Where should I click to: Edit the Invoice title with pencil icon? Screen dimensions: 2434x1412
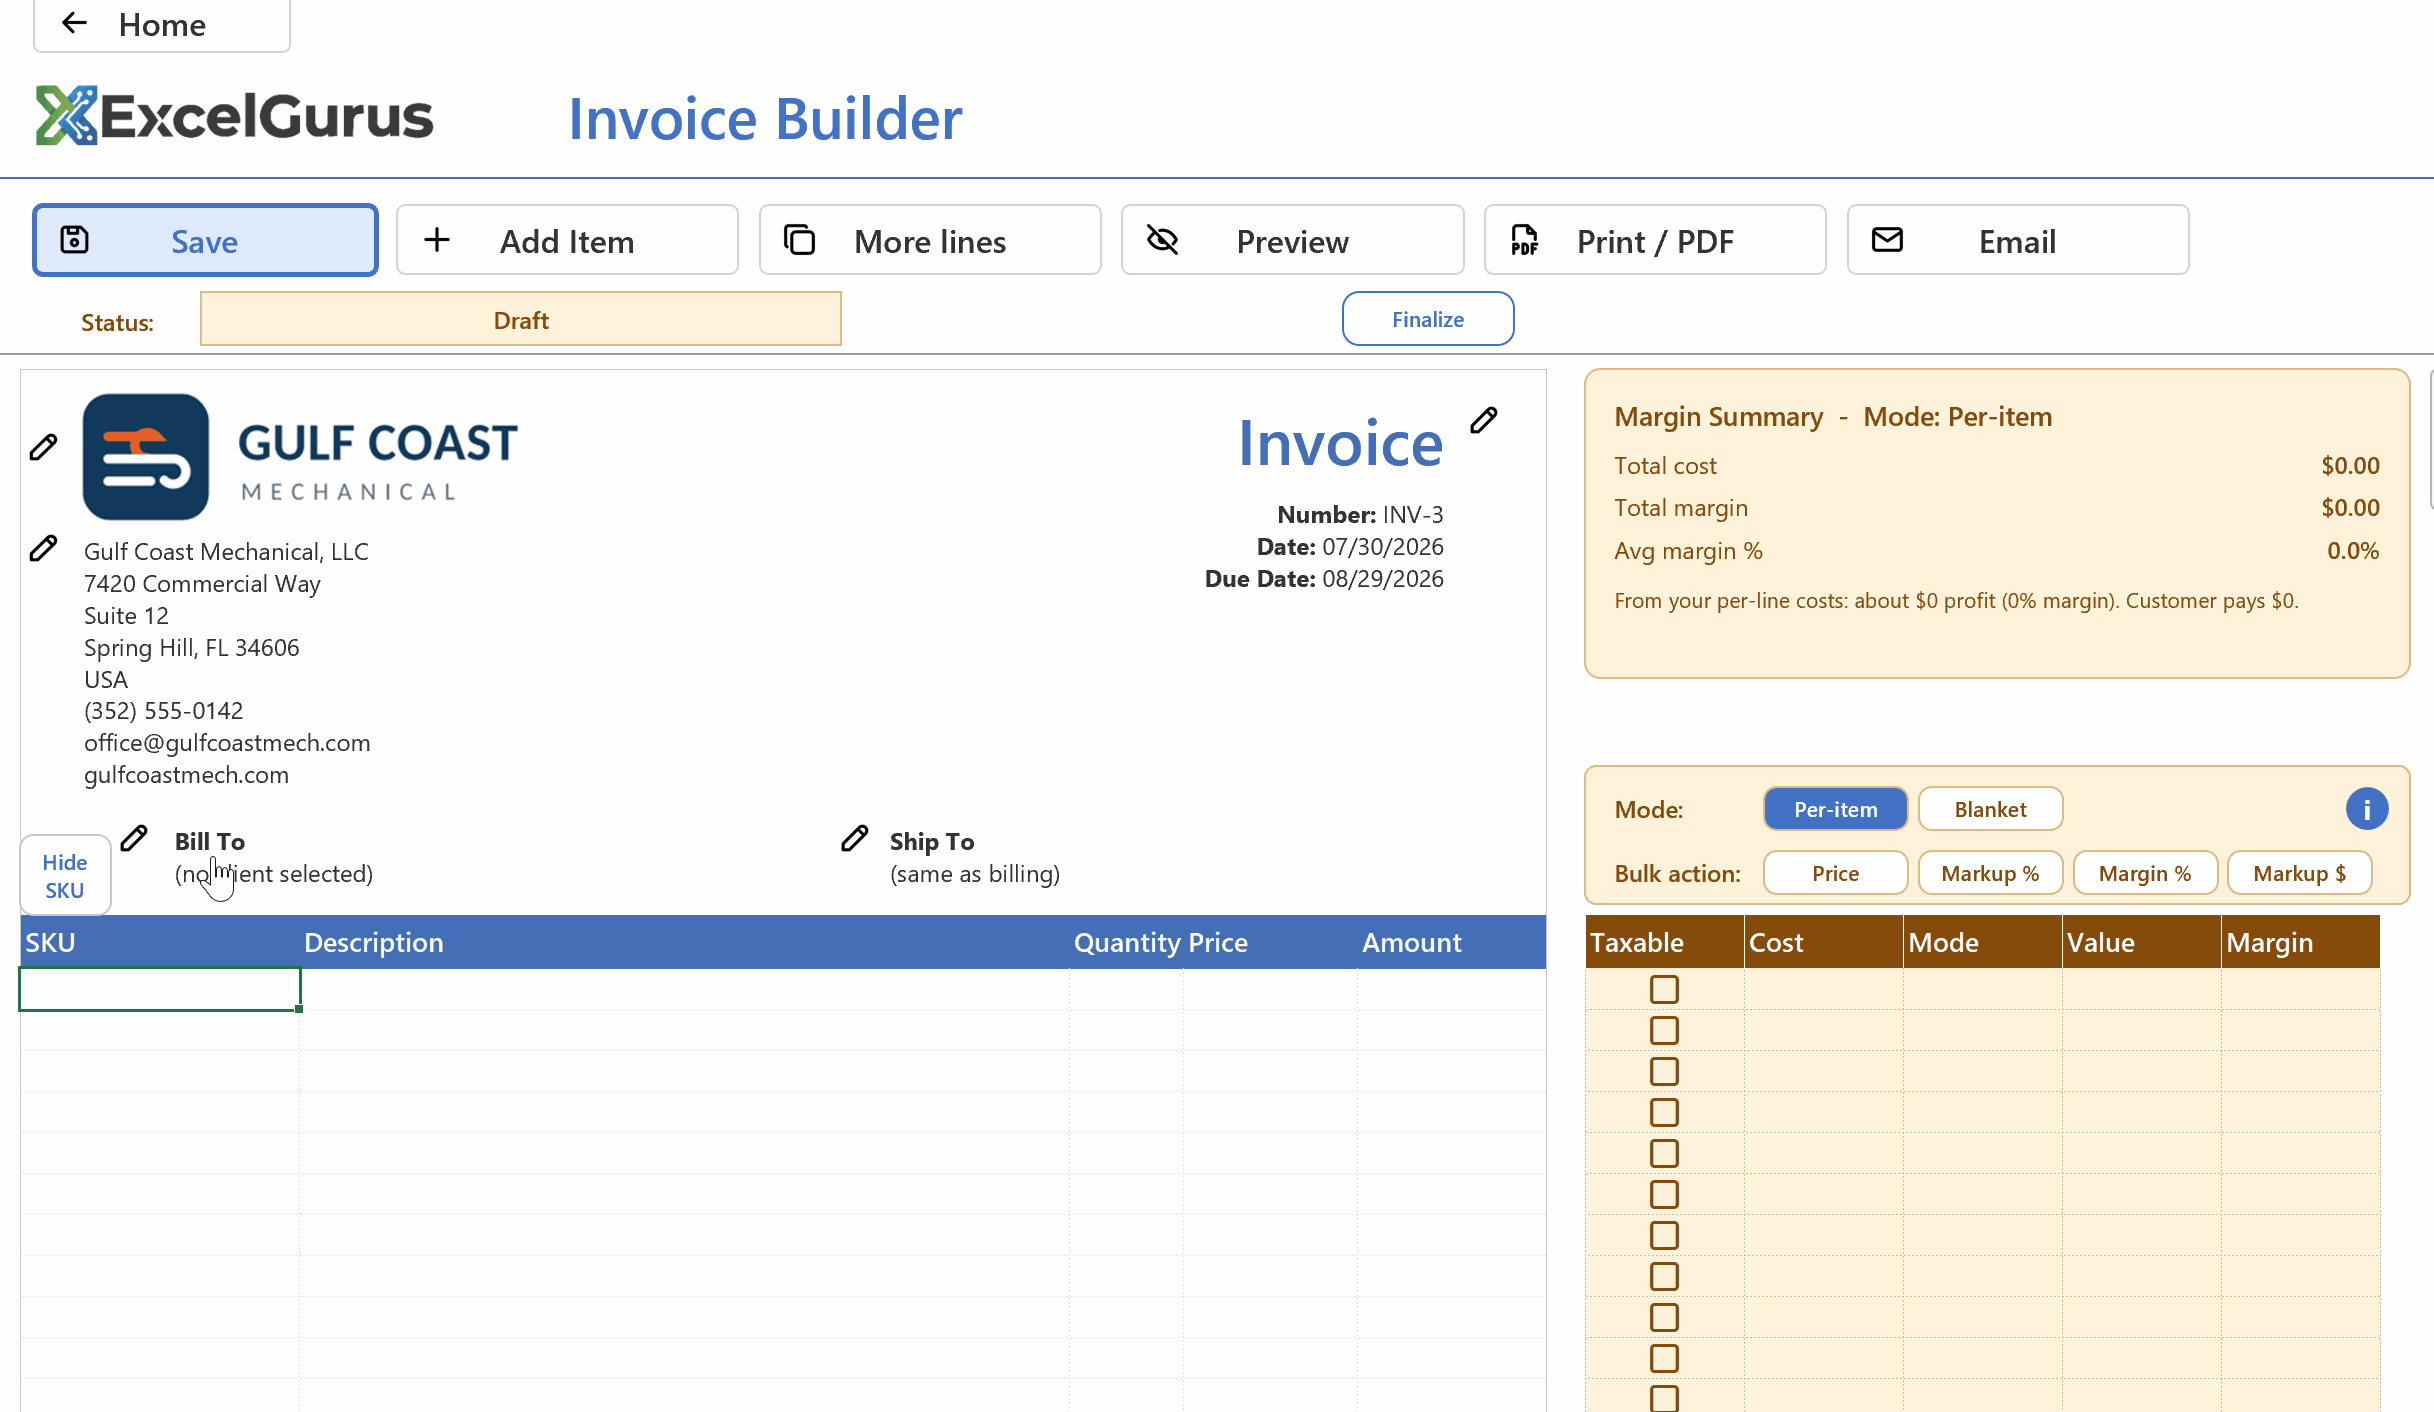[x=1484, y=420]
